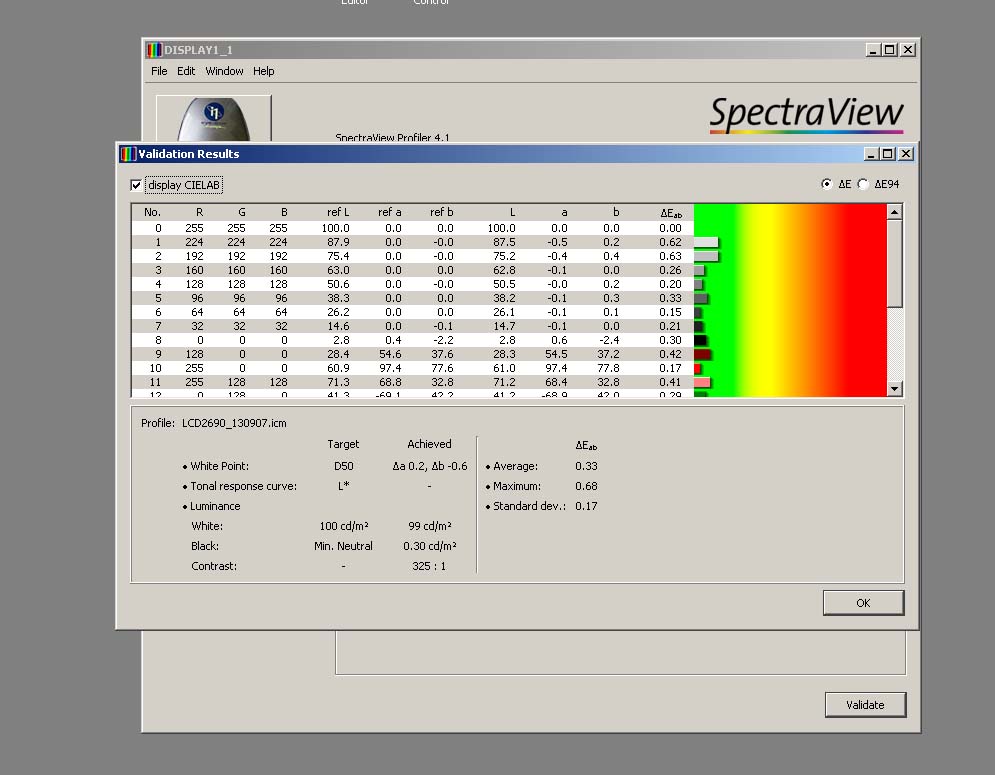This screenshot has width=995, height=775.
Task: Close the Validation Results dialog
Action: (x=906, y=154)
